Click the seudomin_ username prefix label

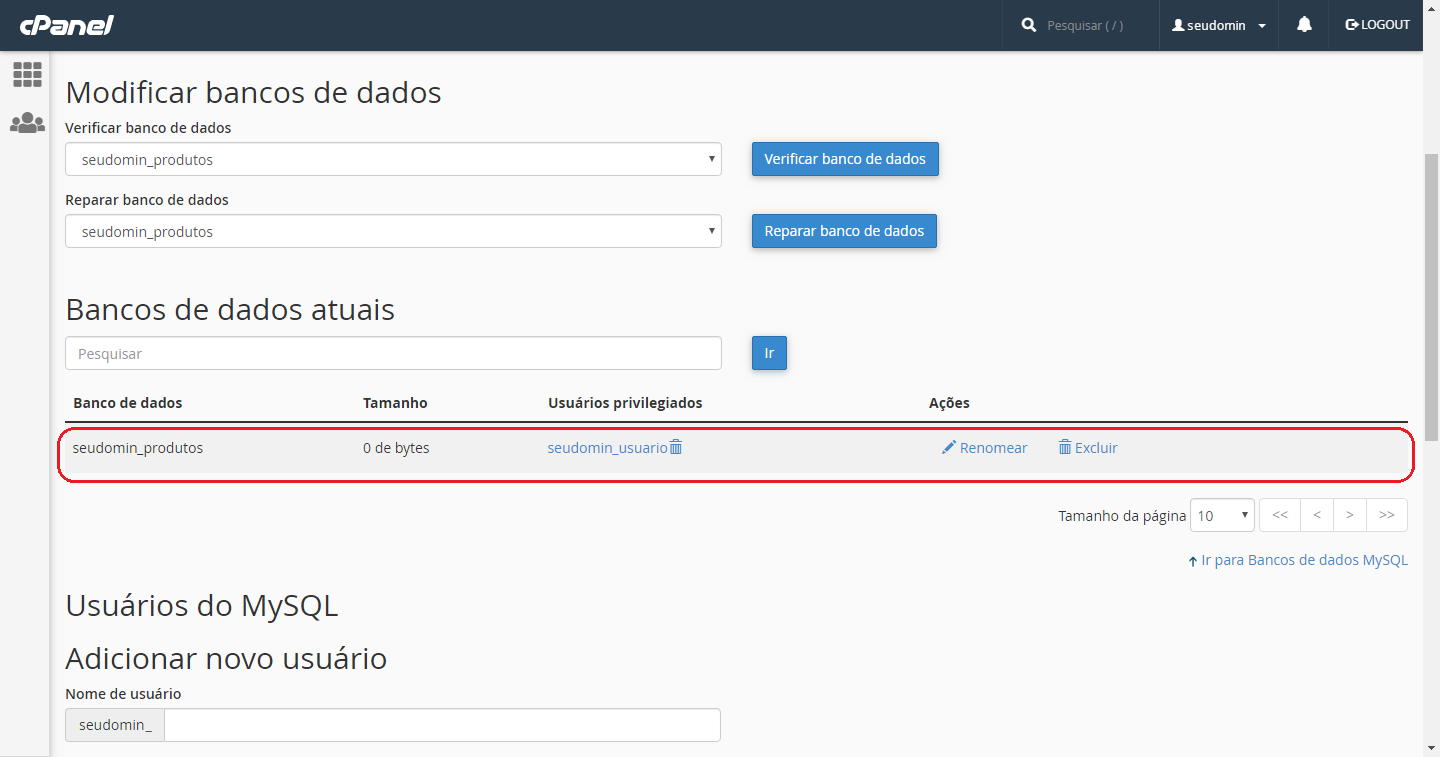[115, 725]
